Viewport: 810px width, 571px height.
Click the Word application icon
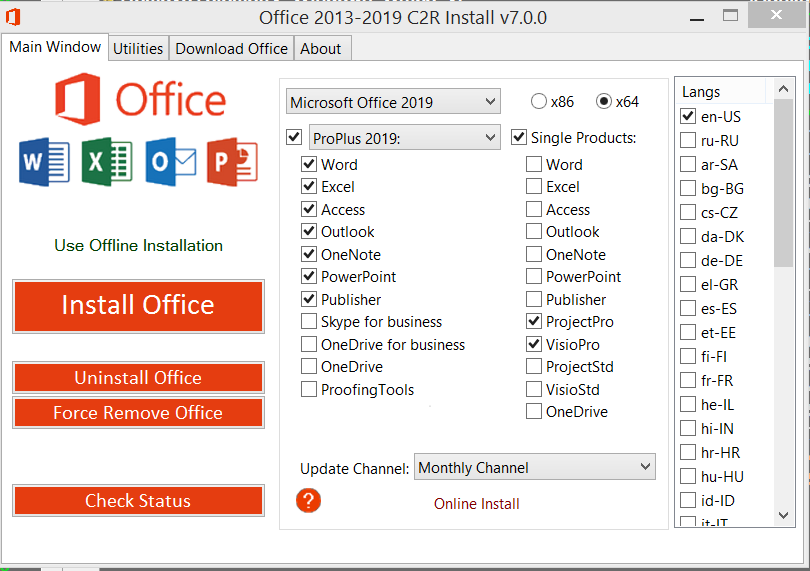pyautogui.click(x=44, y=162)
